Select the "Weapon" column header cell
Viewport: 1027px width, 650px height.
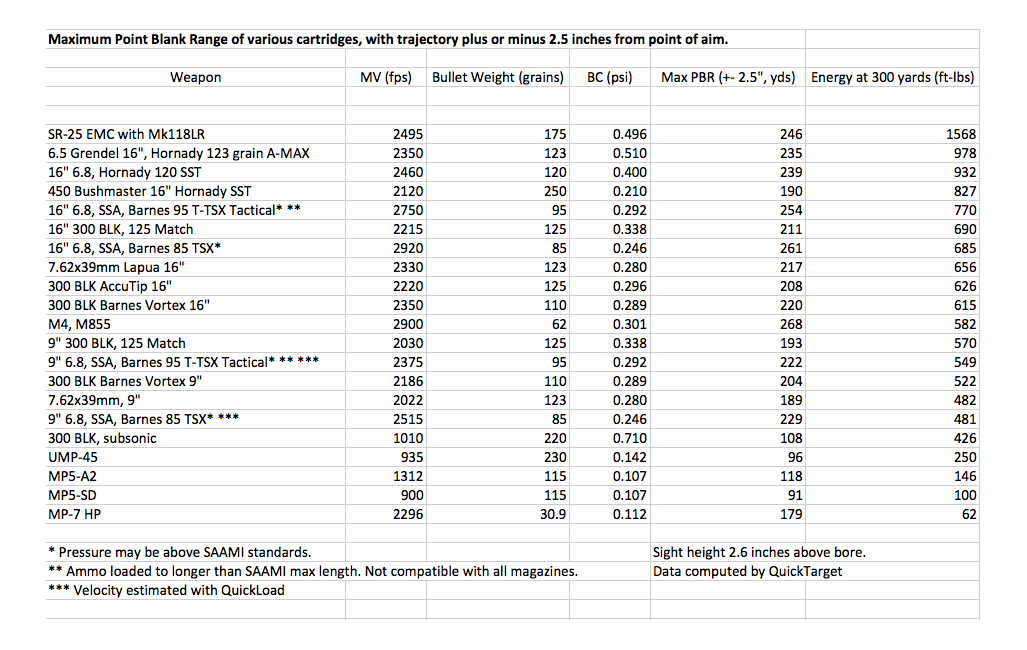196,77
